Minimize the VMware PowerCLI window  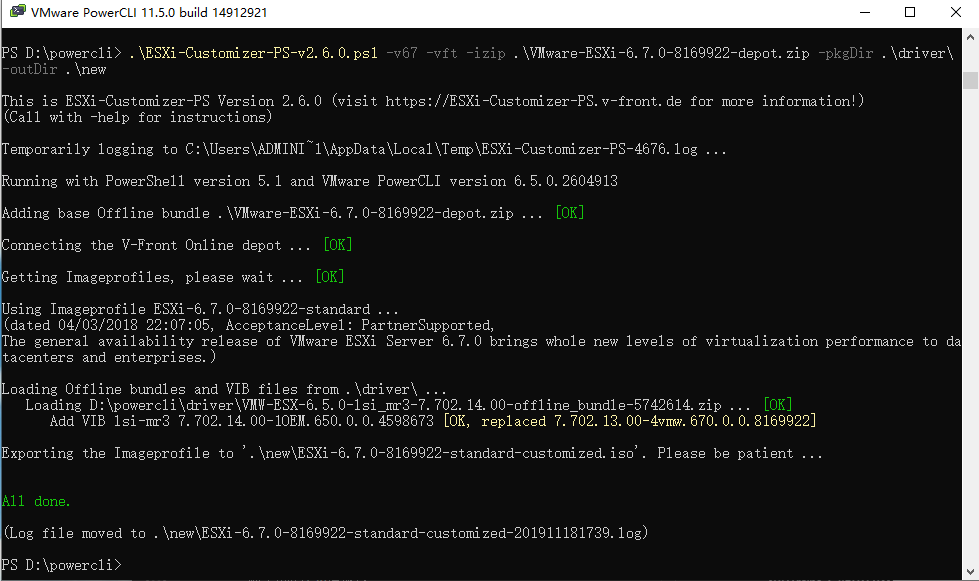tap(865, 12)
